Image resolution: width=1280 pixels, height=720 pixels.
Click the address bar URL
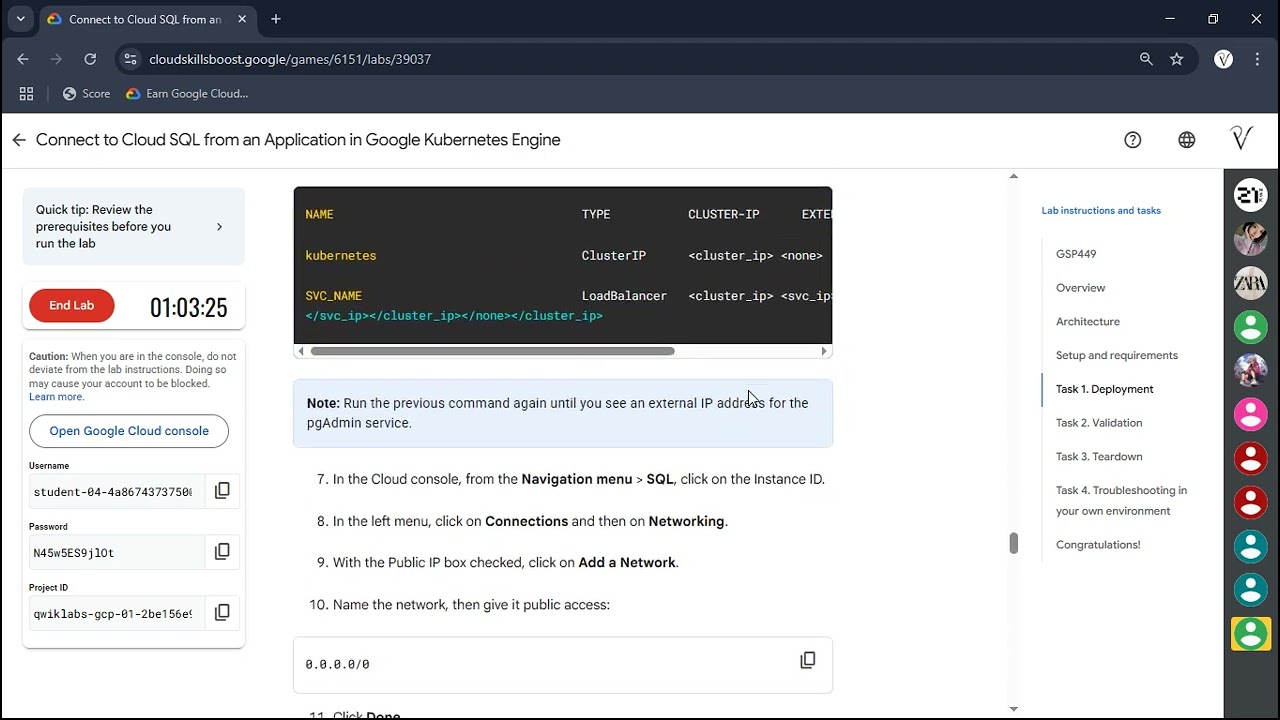coord(290,59)
